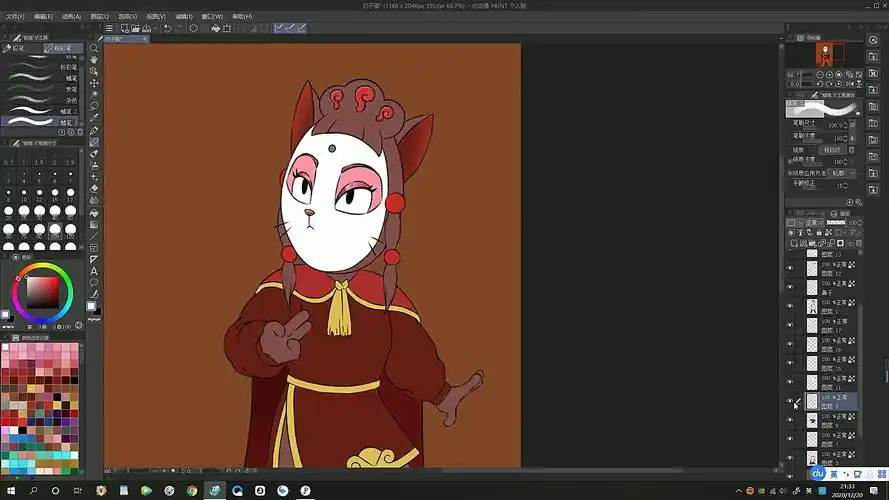Toggle visibility of layer 图层 17
This screenshot has width=889, height=500.
790,324
